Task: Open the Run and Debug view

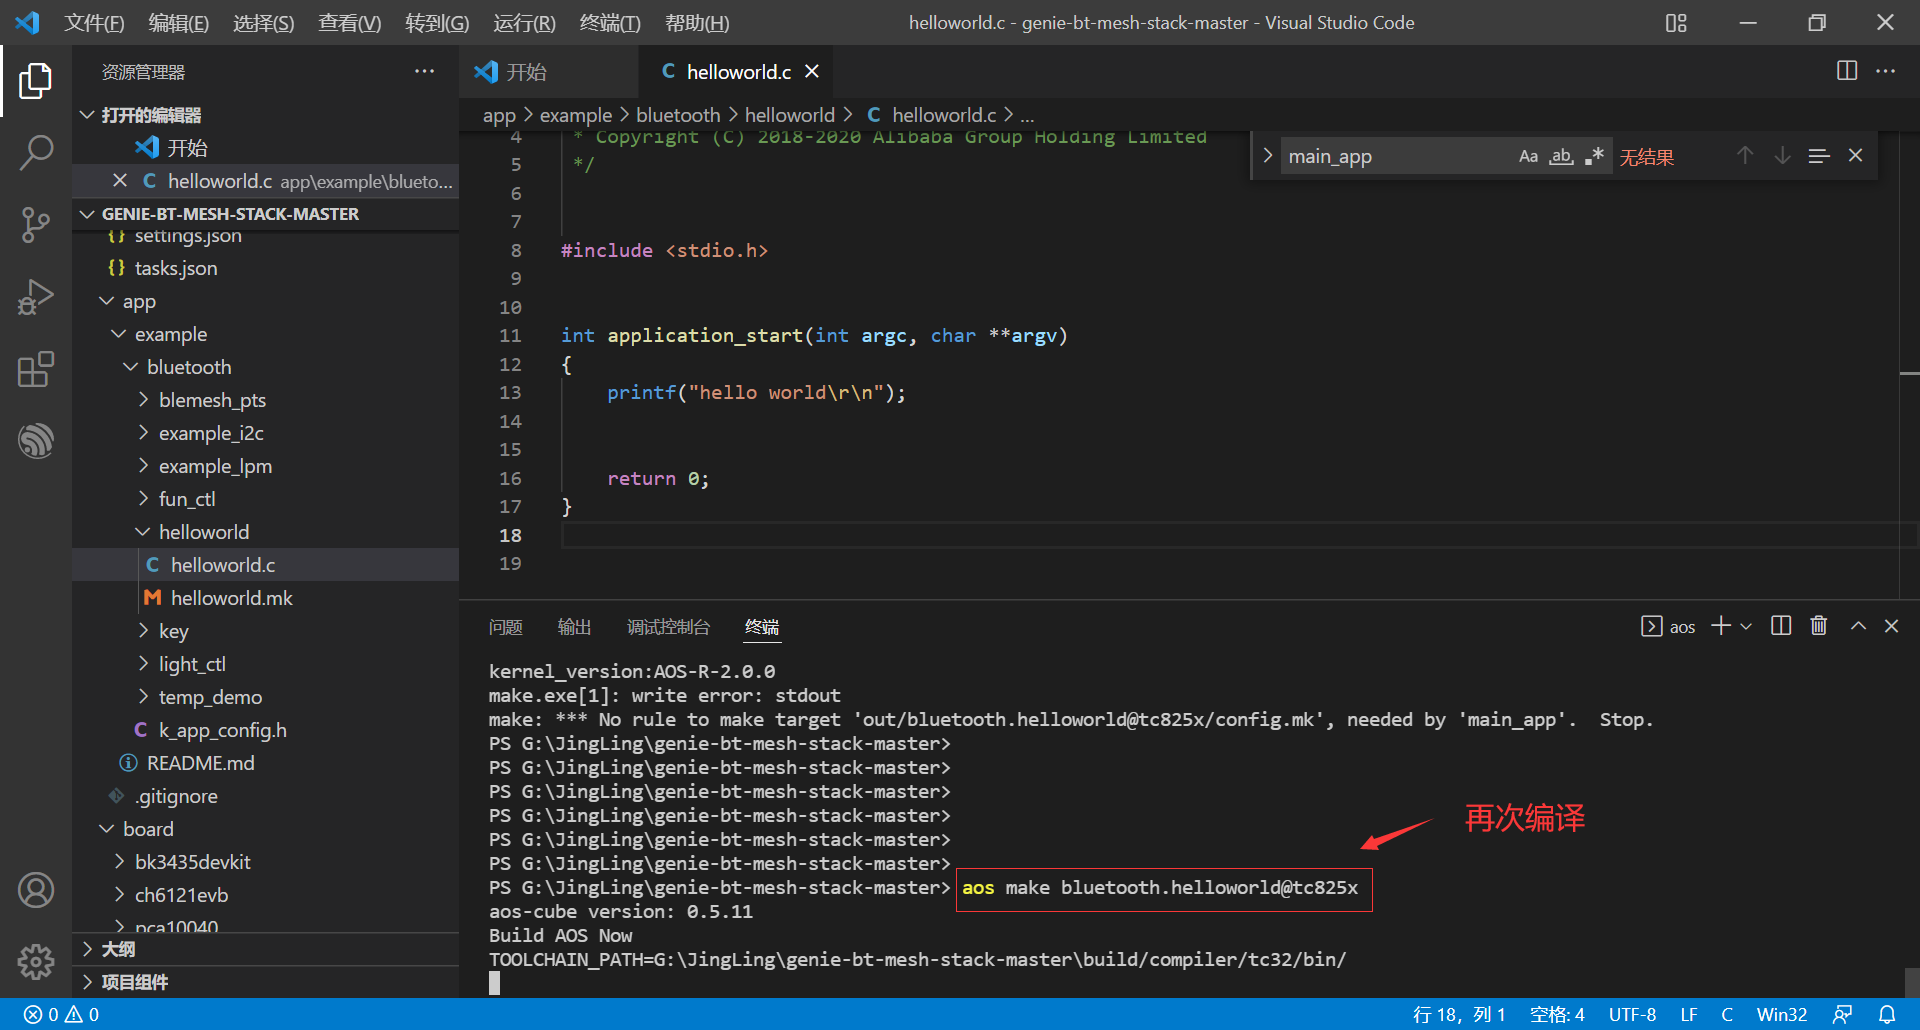Action: [x=36, y=297]
